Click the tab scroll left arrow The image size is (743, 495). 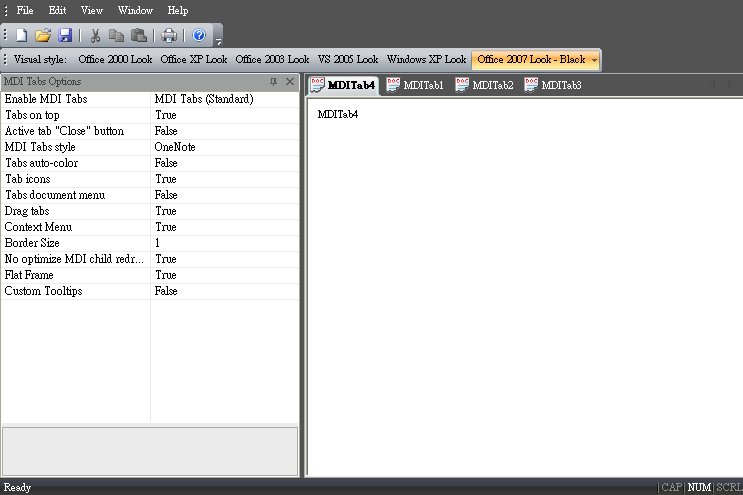click(713, 85)
